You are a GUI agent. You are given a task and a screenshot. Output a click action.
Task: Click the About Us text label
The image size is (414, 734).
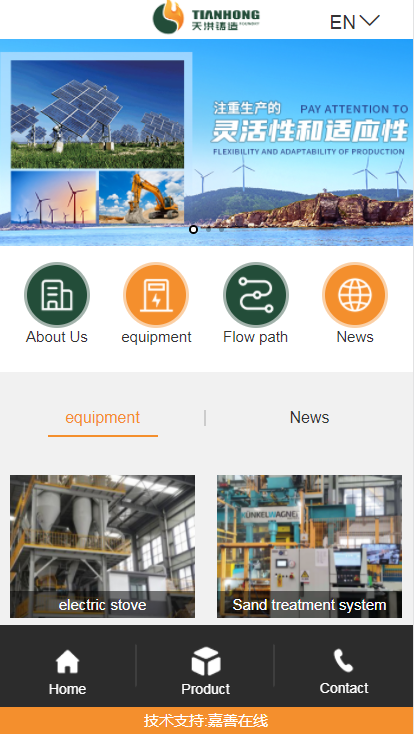(x=57, y=337)
